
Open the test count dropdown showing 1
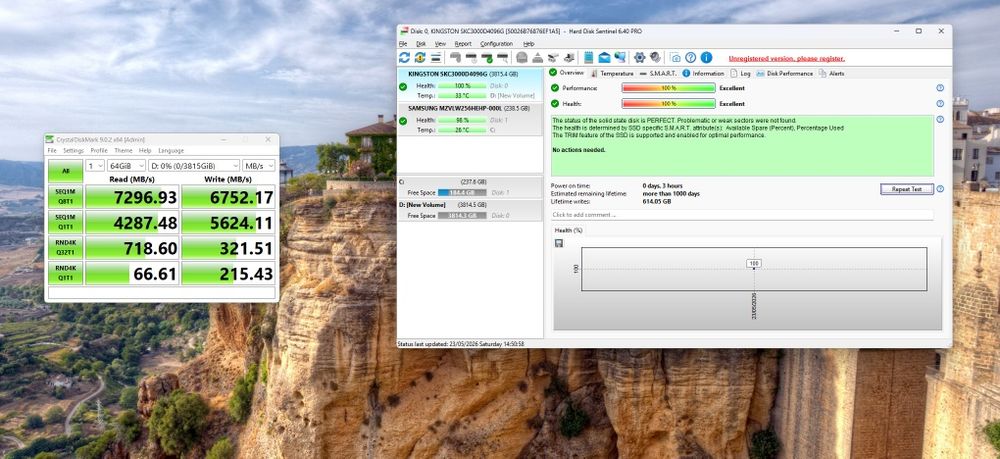[x=95, y=166]
